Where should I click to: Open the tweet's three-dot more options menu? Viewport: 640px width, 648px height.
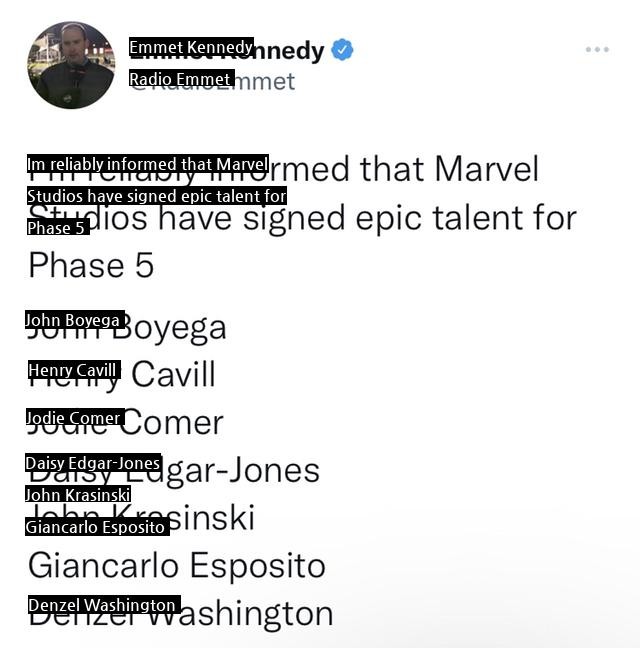tap(597, 50)
